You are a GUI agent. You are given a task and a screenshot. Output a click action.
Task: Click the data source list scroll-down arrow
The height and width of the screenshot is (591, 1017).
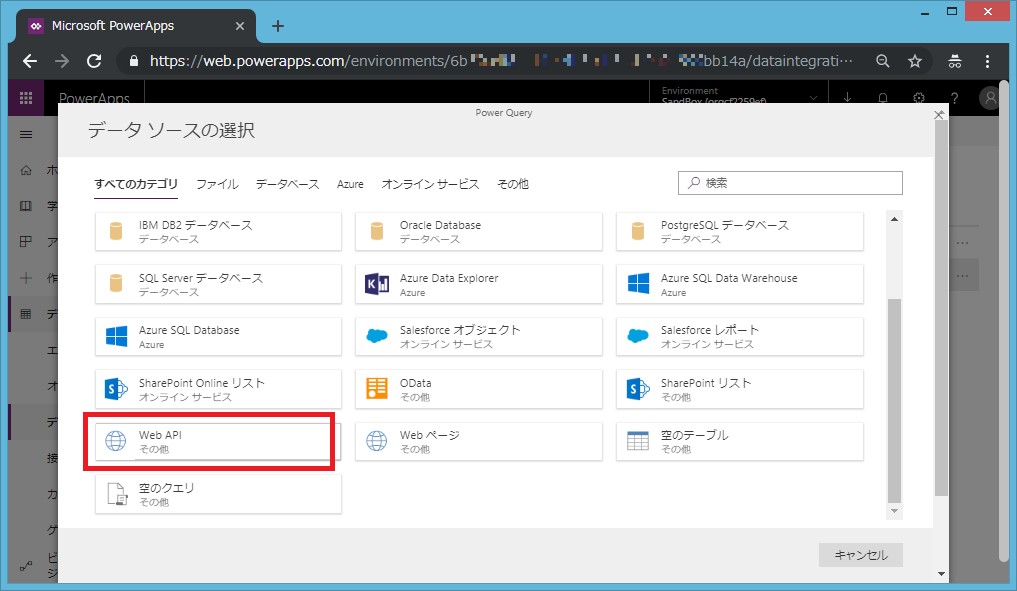point(894,511)
